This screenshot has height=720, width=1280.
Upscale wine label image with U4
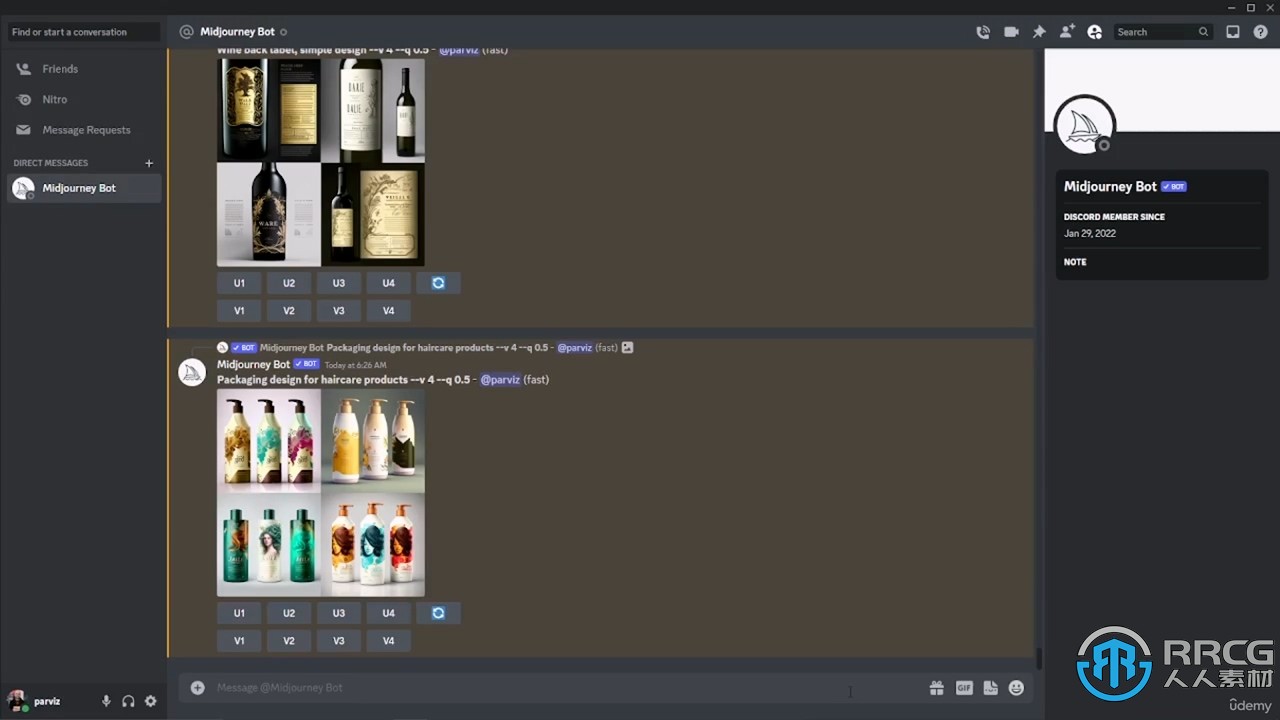click(389, 283)
